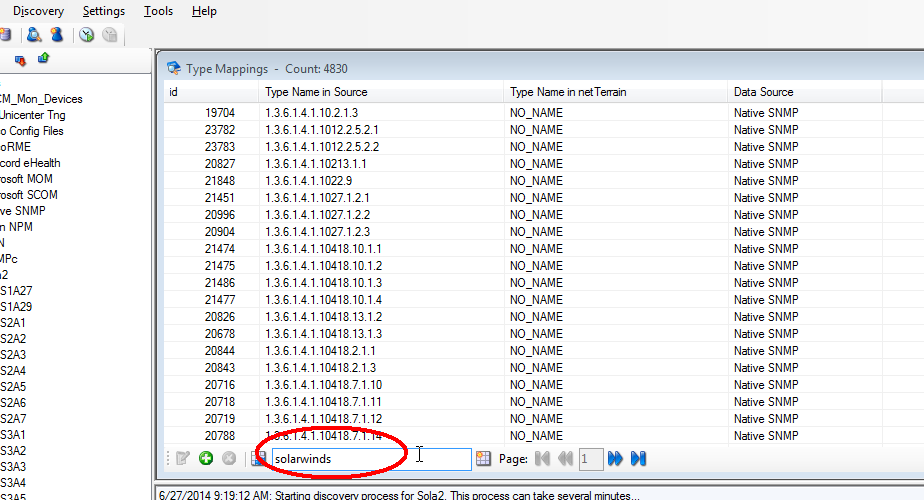Click the green add mapping plus icon
This screenshot has height=500, width=924.
coord(206,458)
